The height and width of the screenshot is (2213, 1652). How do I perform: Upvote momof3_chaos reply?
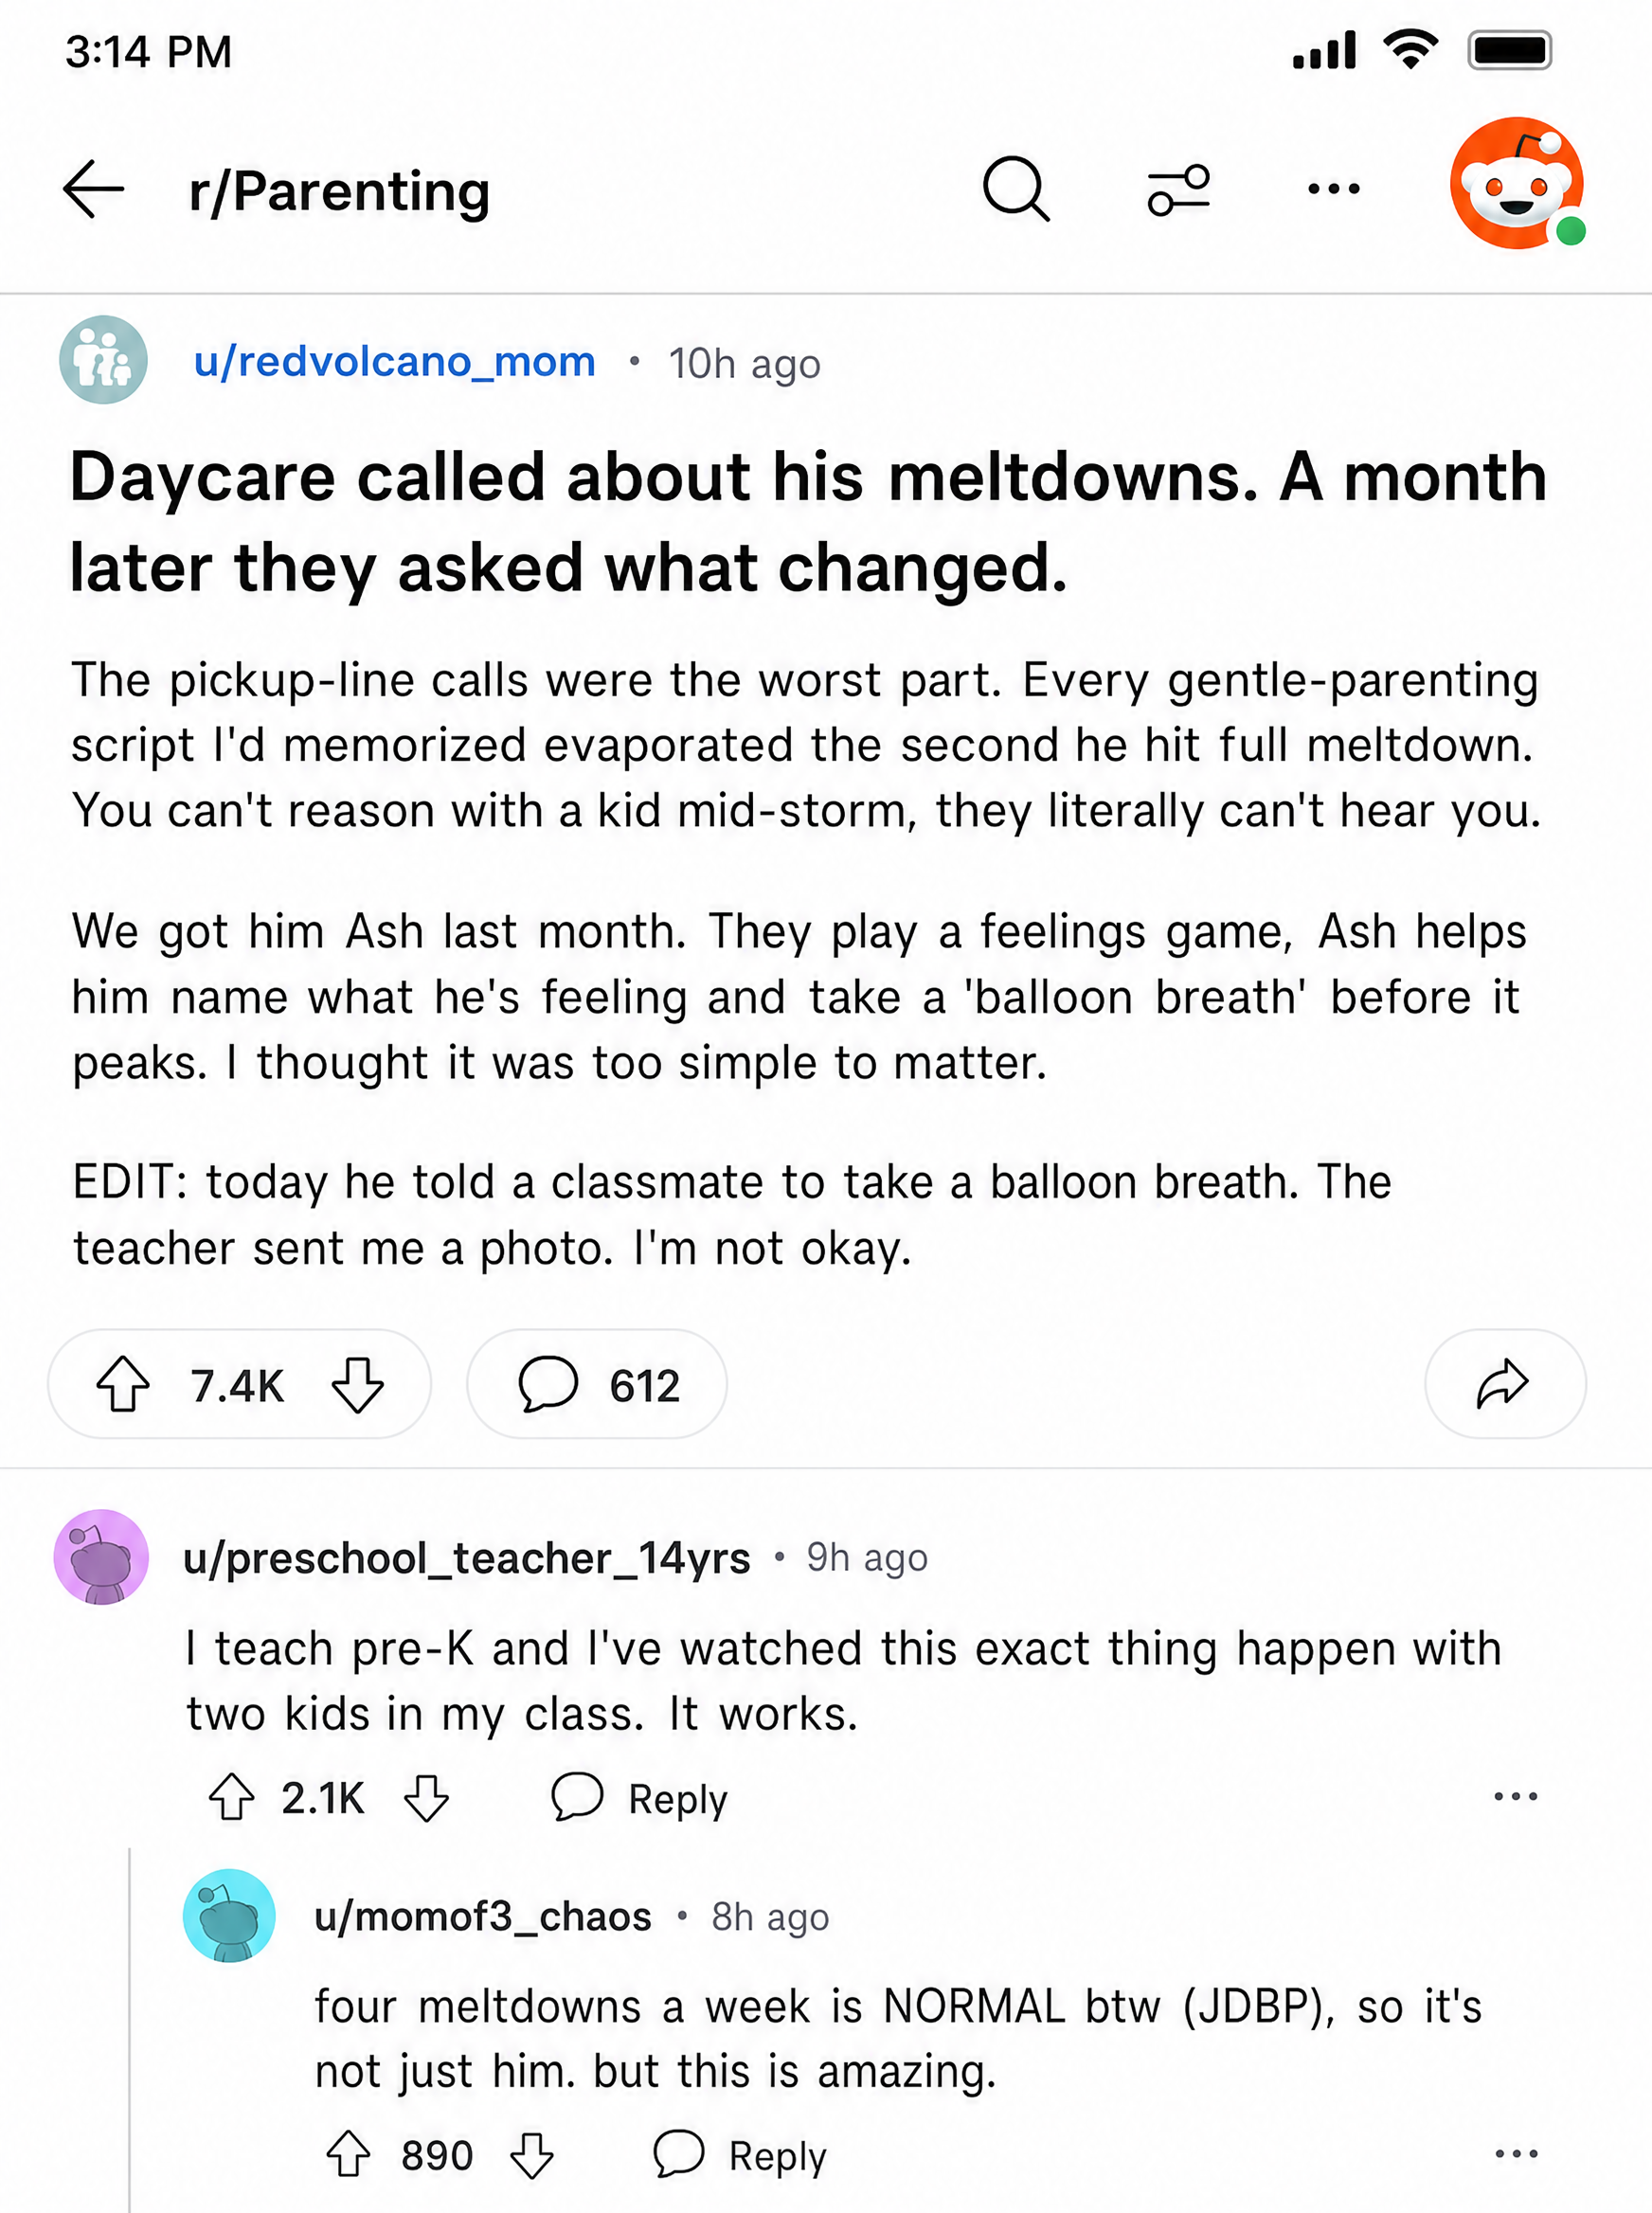tap(348, 2154)
